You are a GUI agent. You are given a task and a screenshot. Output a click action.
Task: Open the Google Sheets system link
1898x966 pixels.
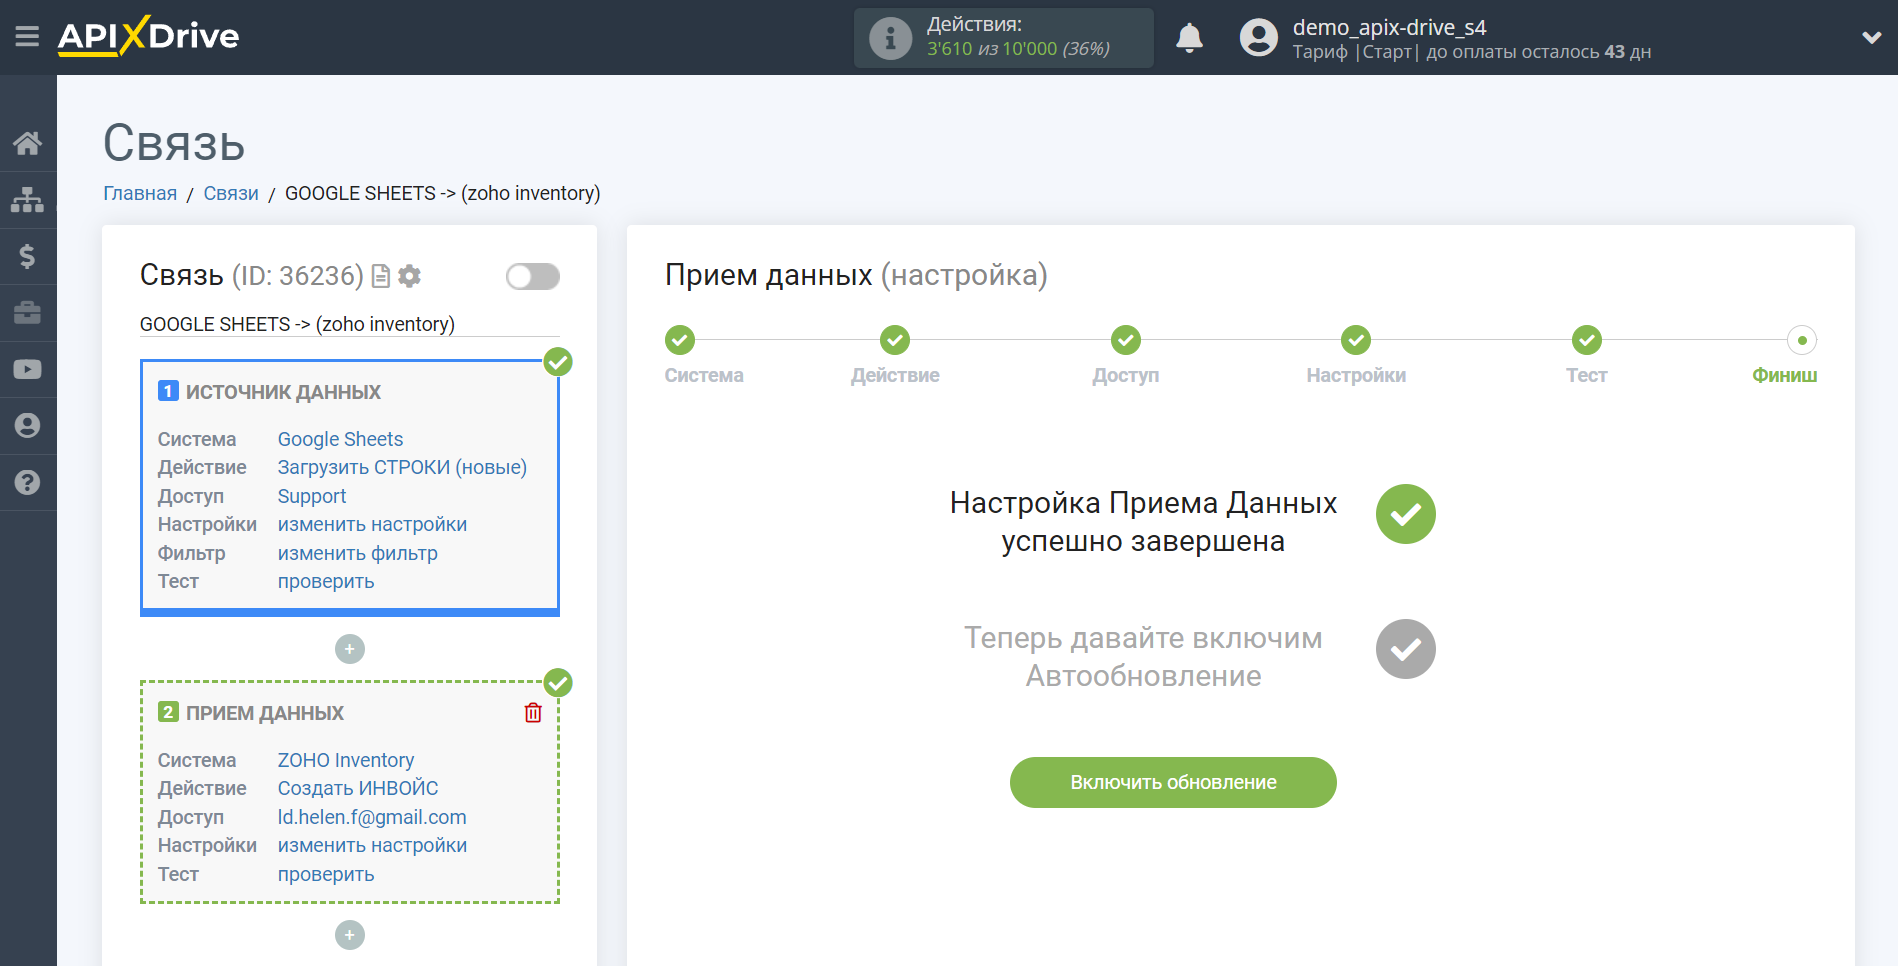pyautogui.click(x=340, y=439)
